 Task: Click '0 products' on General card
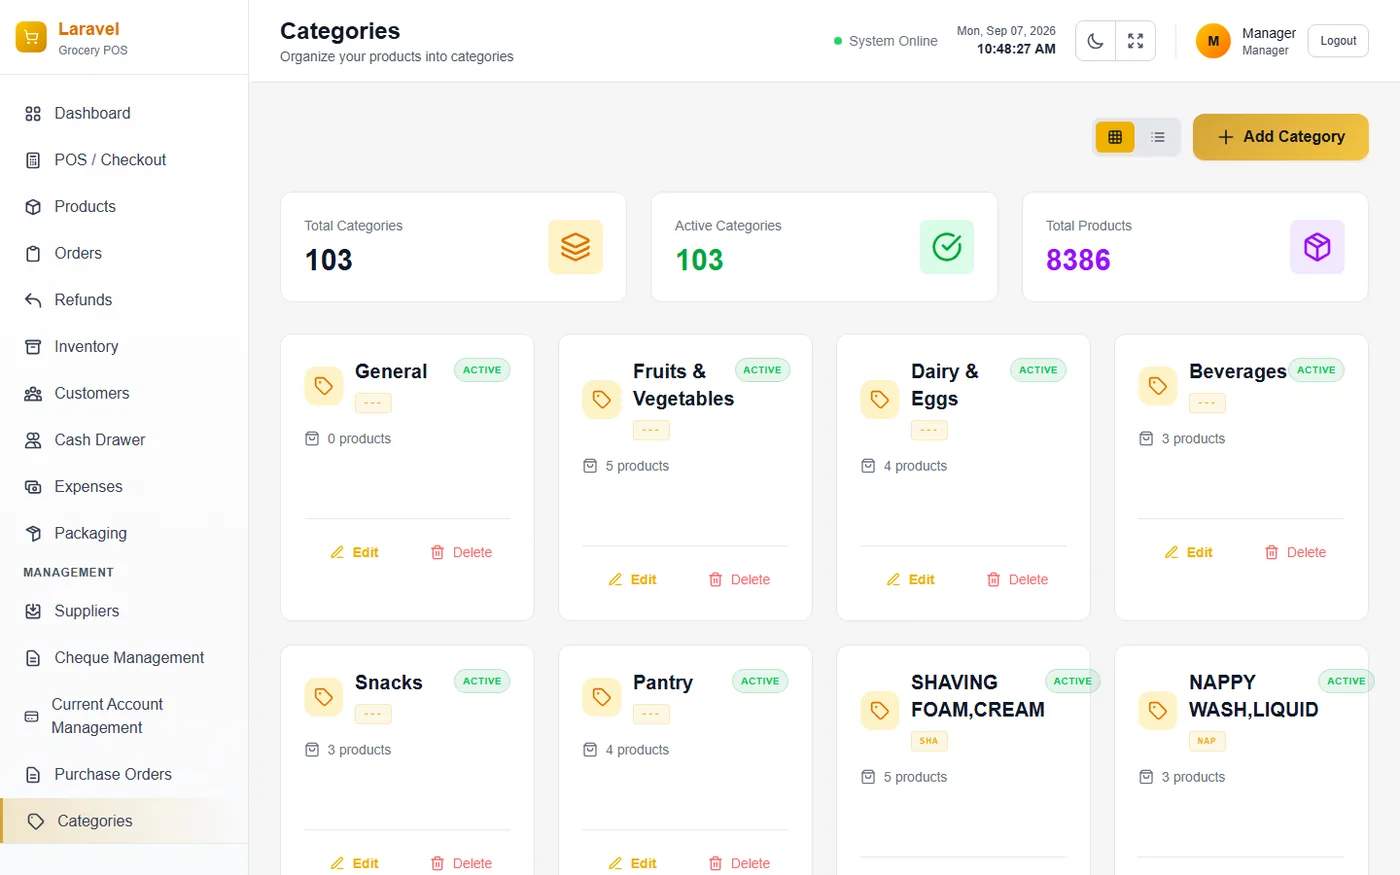pyautogui.click(x=359, y=439)
